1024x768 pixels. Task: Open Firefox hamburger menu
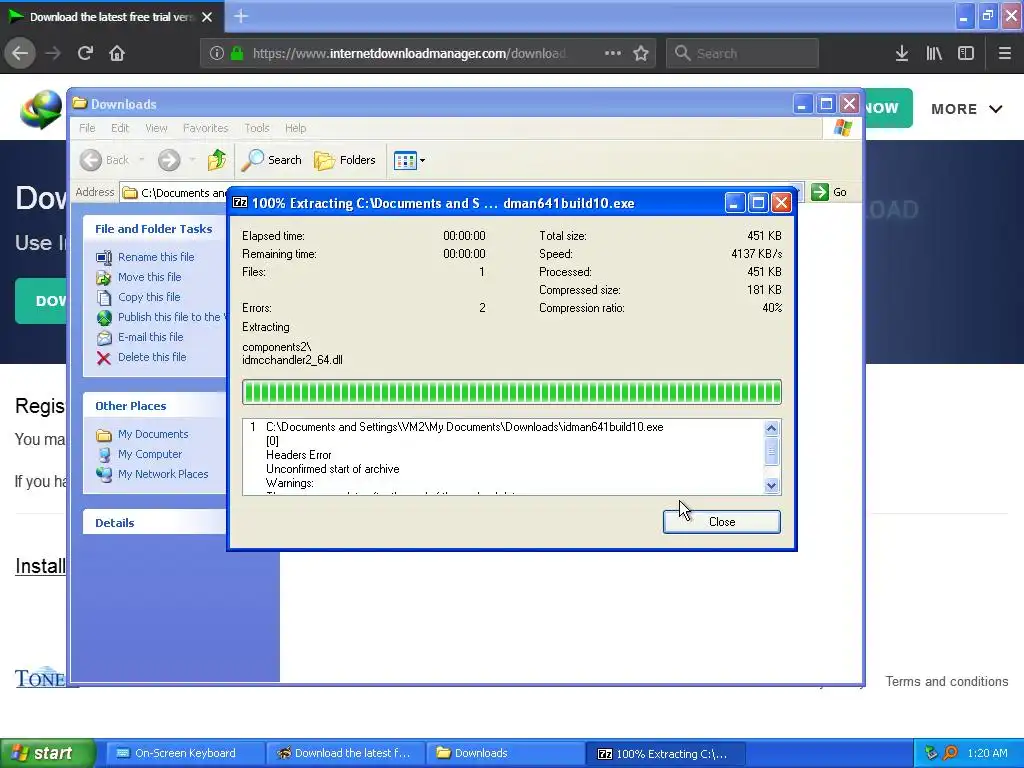(1004, 53)
